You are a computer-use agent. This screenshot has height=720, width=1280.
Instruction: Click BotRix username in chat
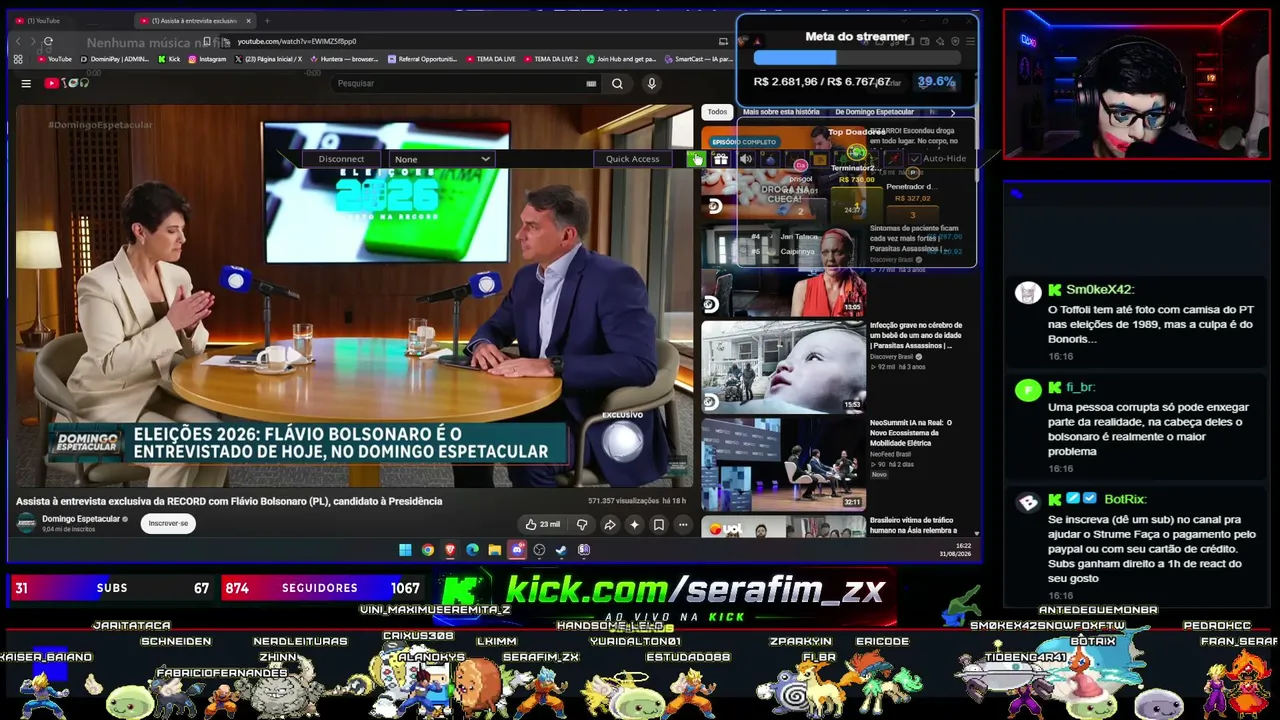[1125, 499]
